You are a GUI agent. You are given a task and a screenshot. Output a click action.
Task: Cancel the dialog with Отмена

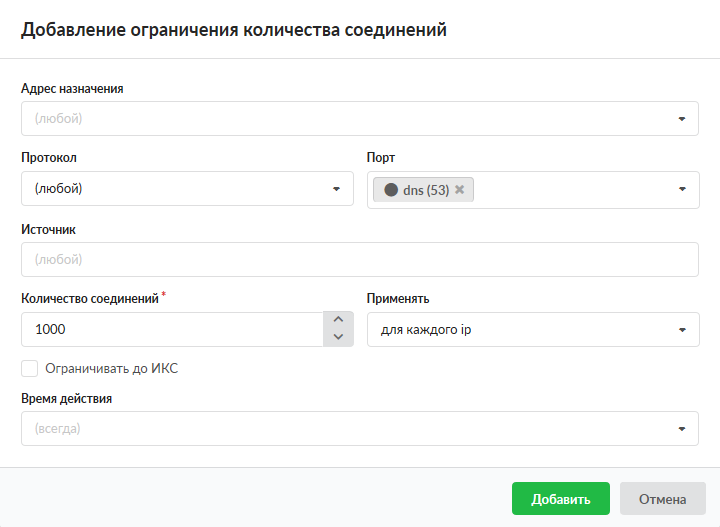[663, 499]
